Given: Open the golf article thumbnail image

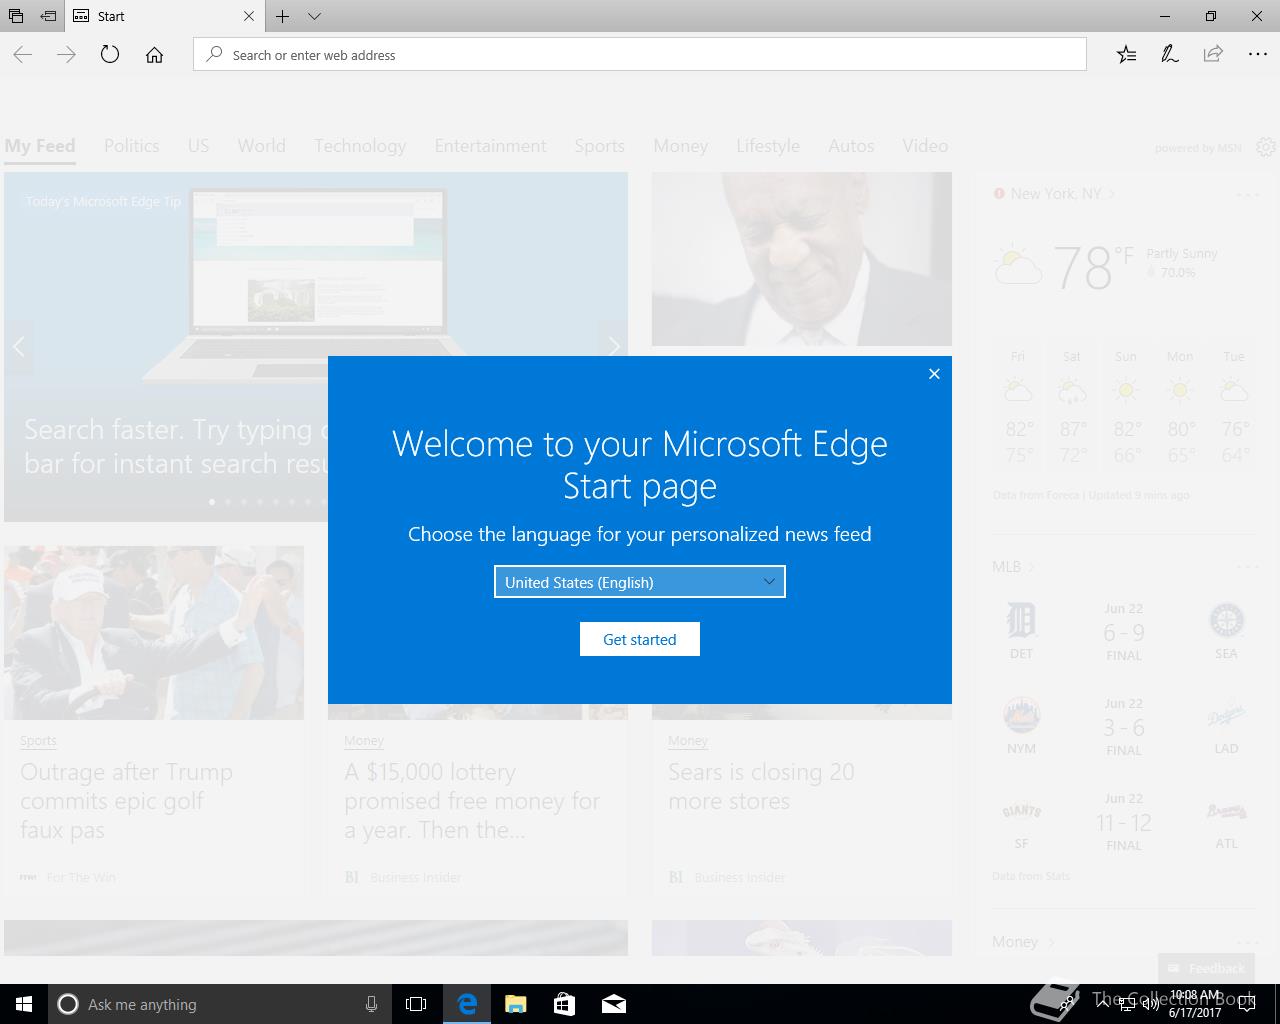Looking at the screenshot, I should (x=154, y=633).
